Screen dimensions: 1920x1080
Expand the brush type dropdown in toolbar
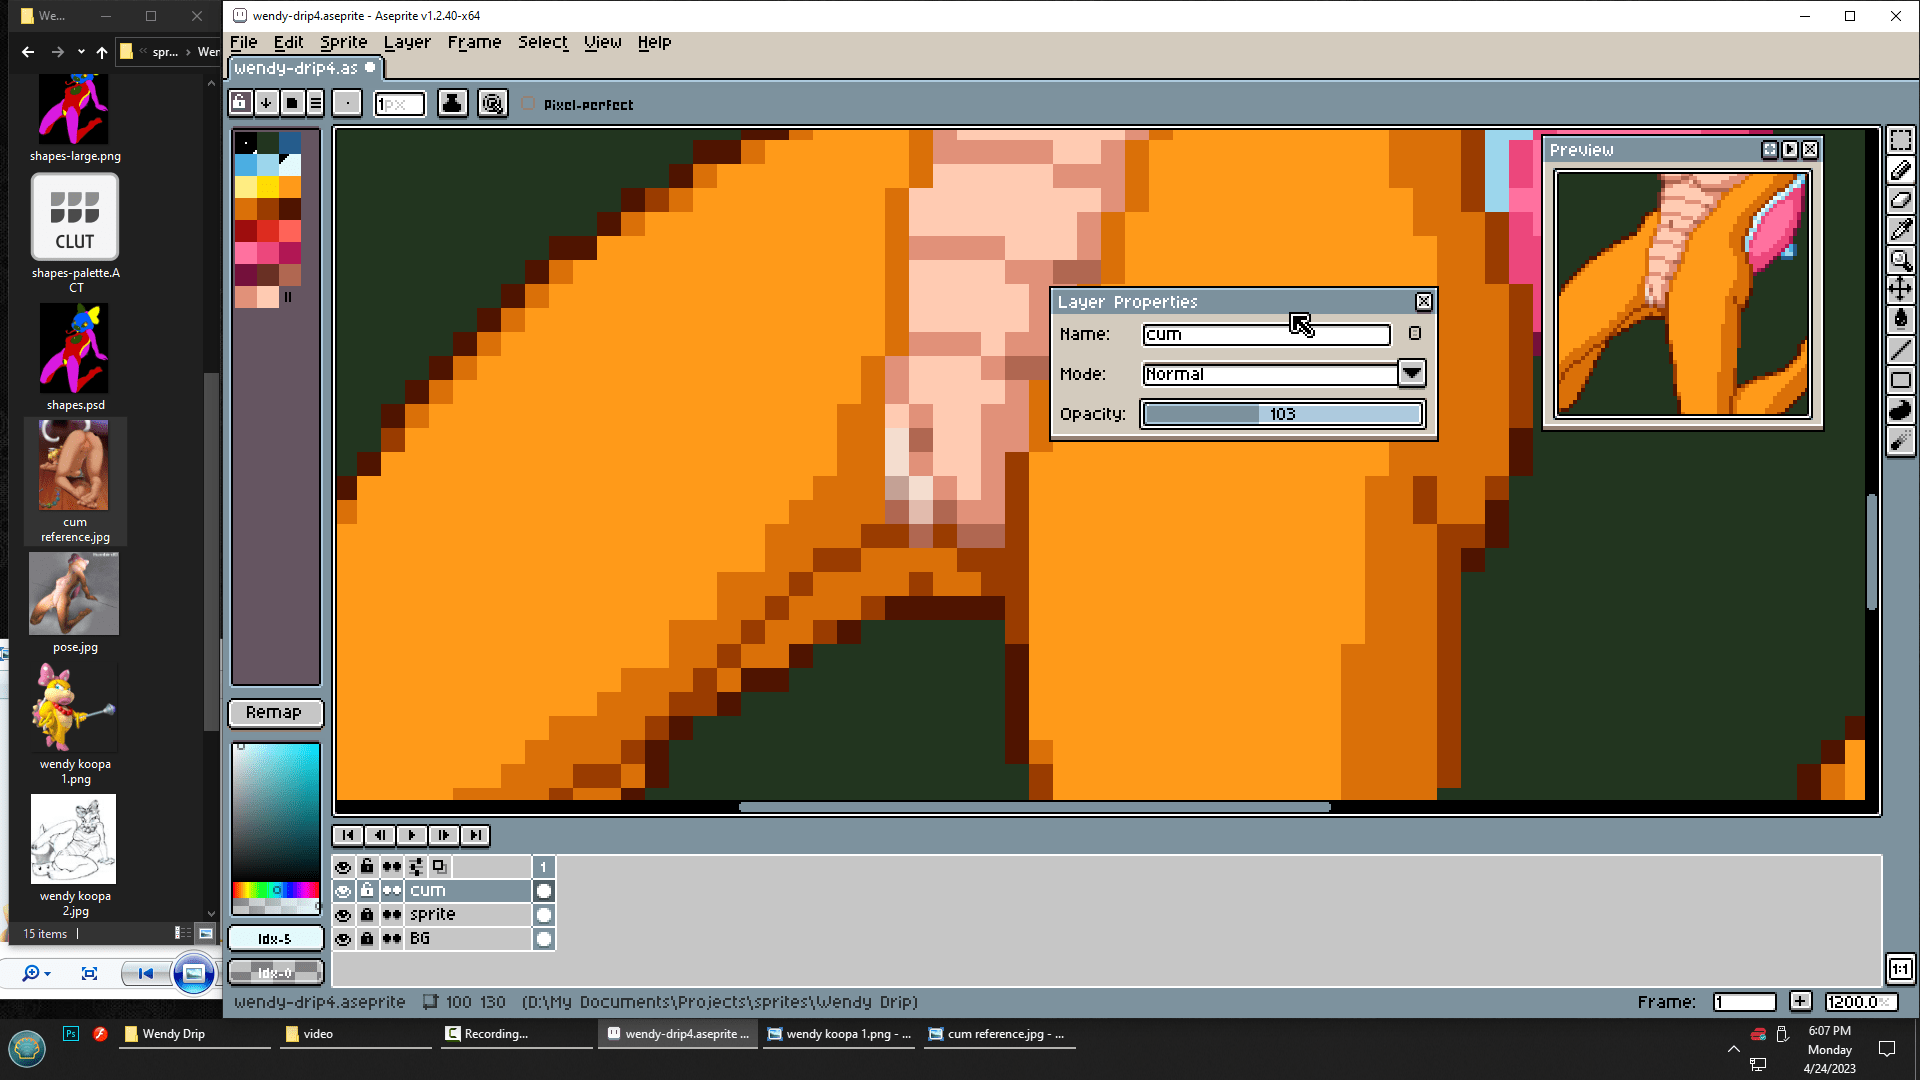click(x=347, y=104)
